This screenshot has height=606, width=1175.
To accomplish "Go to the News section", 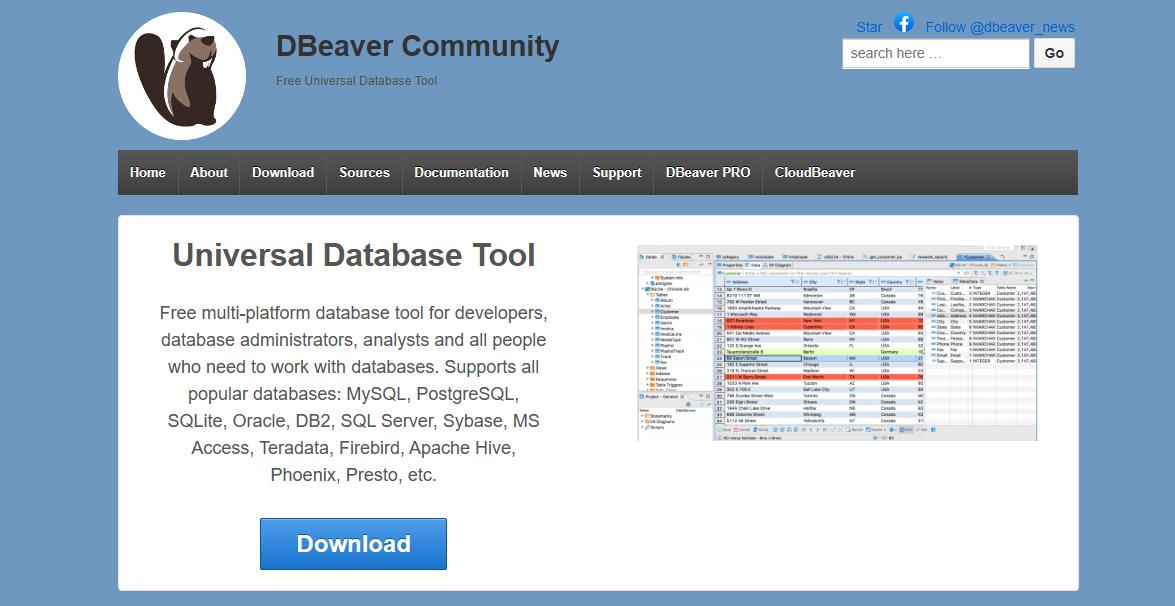I will coord(549,172).
